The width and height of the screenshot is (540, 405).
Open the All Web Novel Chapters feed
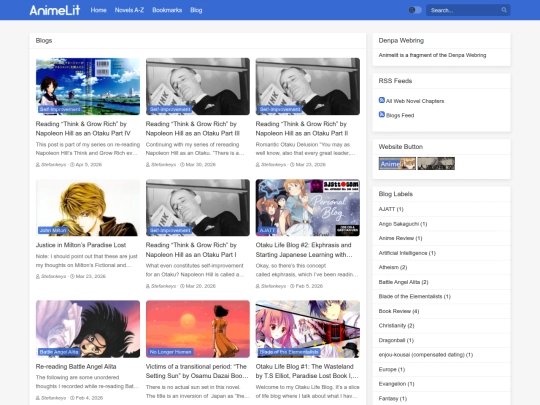click(x=415, y=101)
